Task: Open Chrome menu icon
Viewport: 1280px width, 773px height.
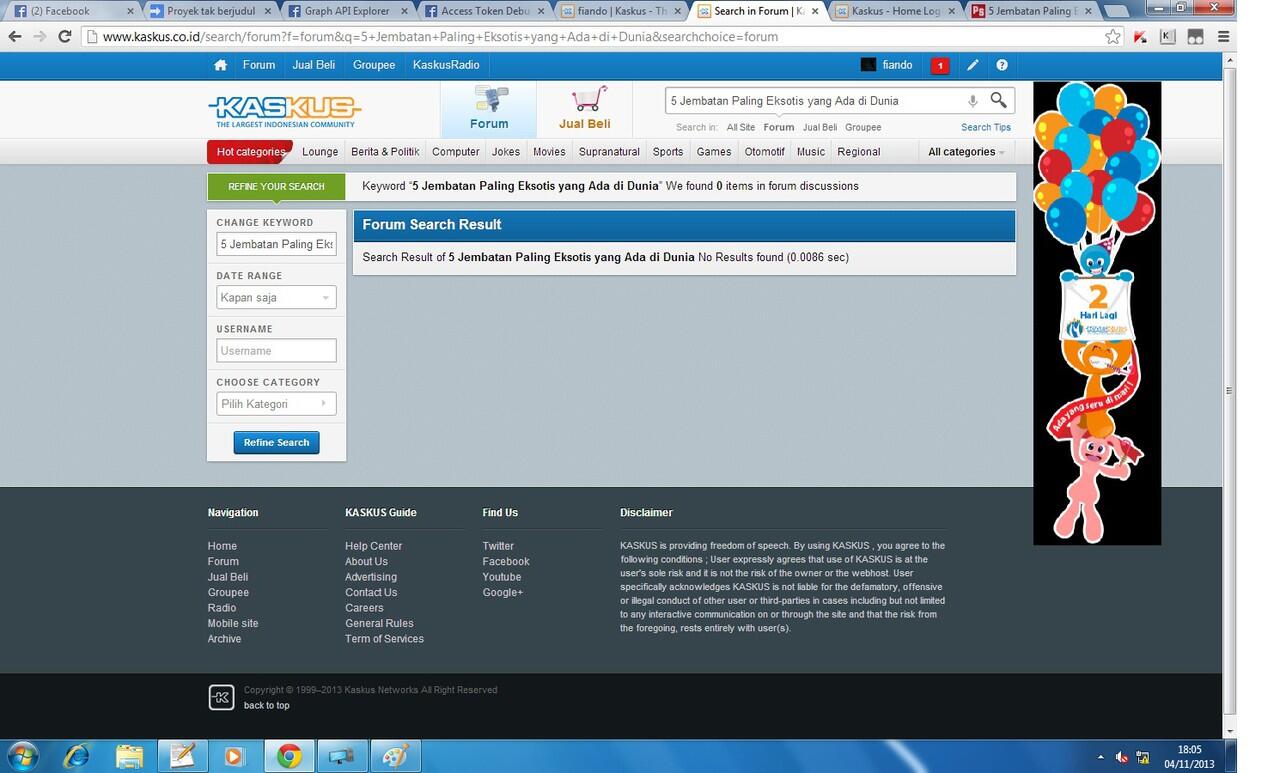Action: point(1223,36)
